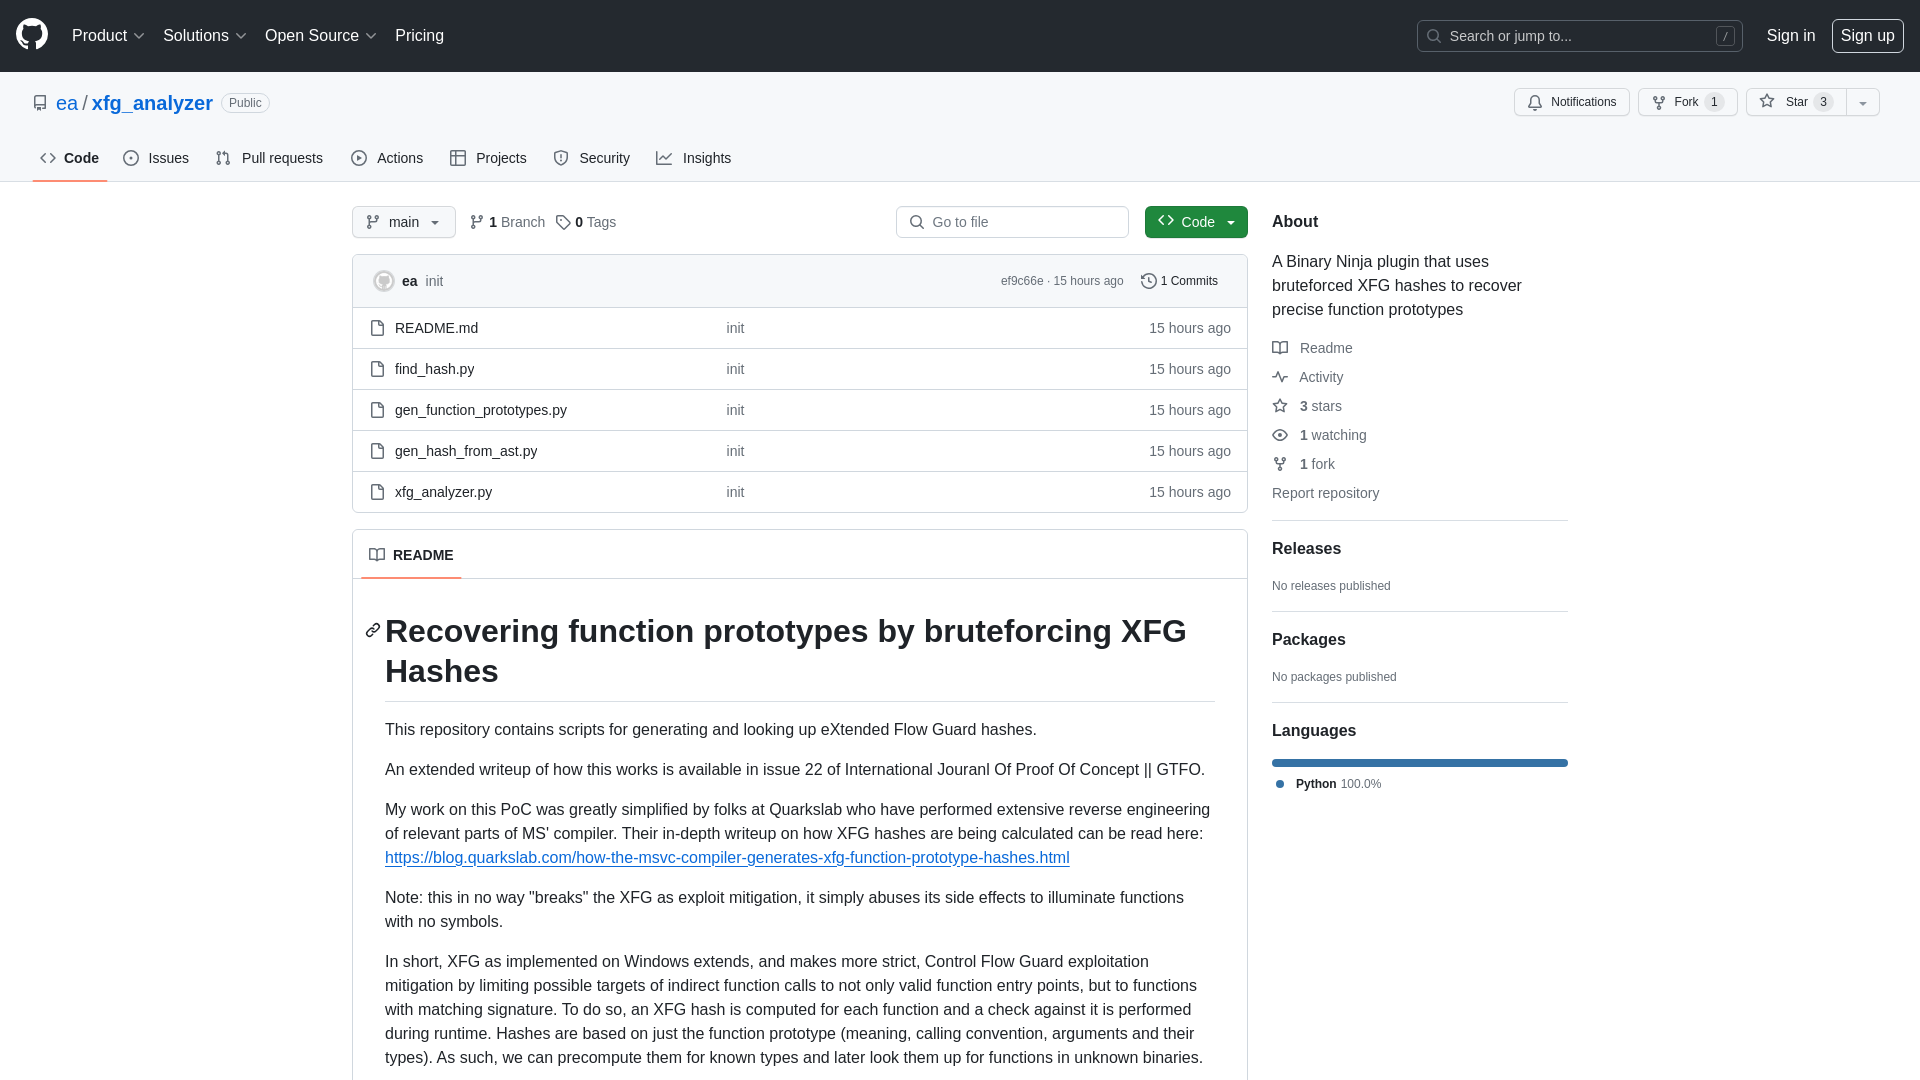Click the Sign up button
Viewport: 1920px width, 1080px height.
[x=1867, y=36]
